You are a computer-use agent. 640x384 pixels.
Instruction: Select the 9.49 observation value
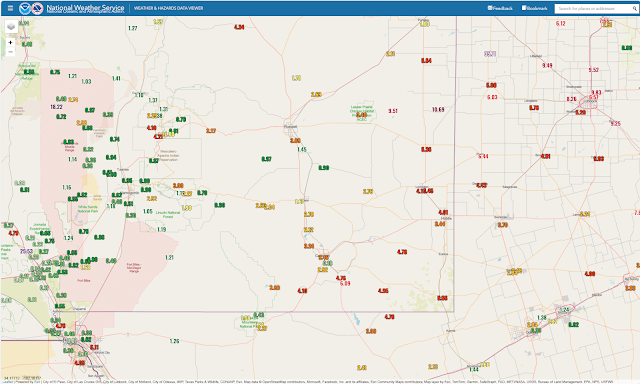(547, 66)
